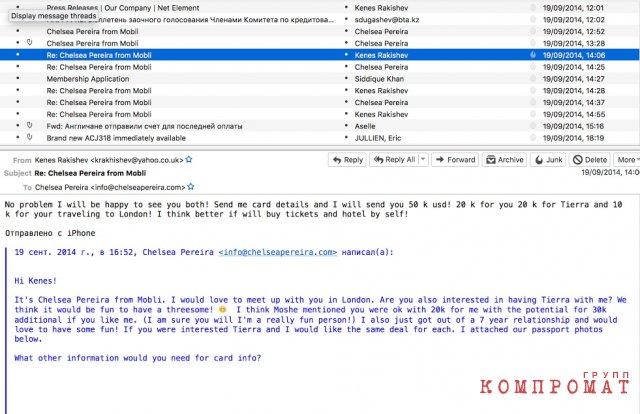Click the Reply button's arrow icon
This screenshot has height=414, width=640.
[337, 160]
